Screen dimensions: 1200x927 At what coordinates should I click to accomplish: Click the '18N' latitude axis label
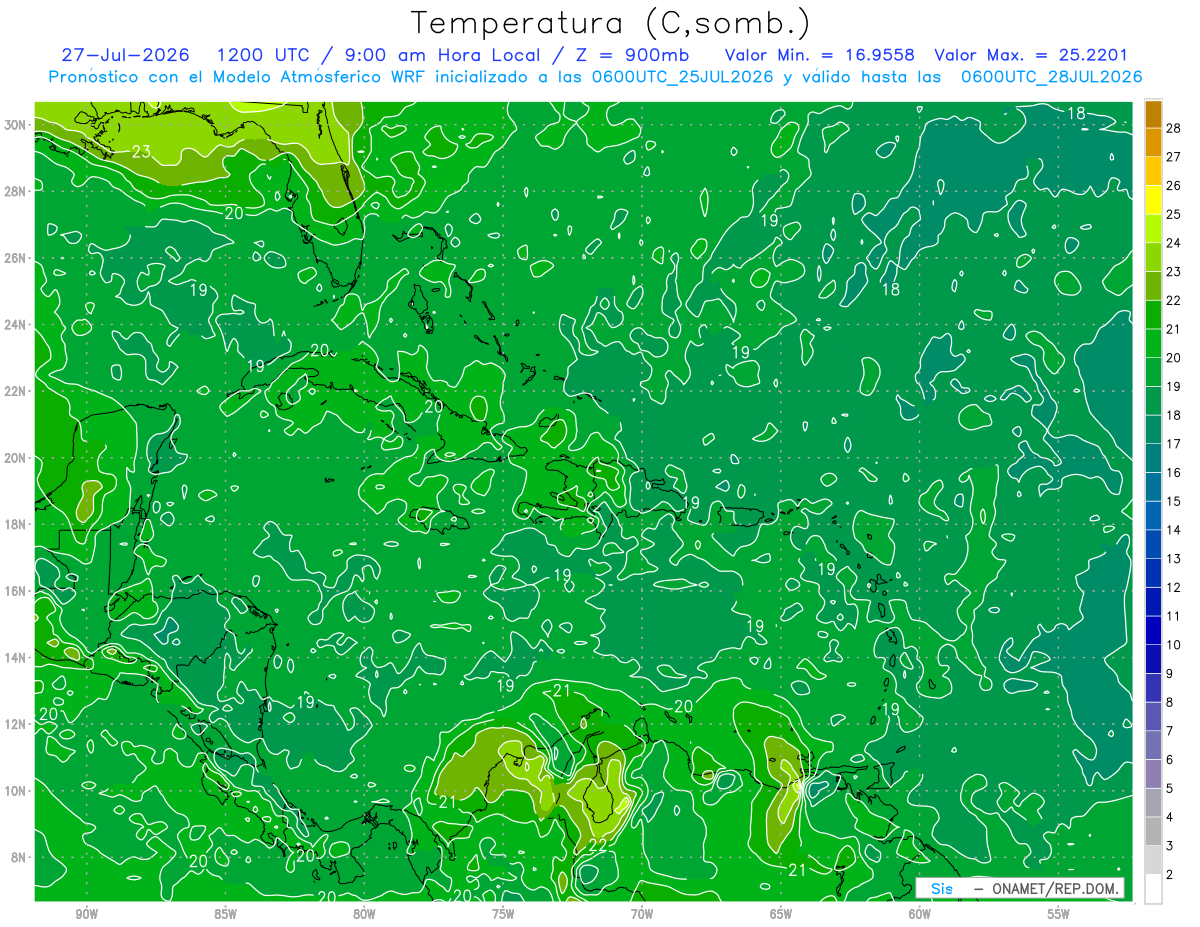pyautogui.click(x=17, y=525)
